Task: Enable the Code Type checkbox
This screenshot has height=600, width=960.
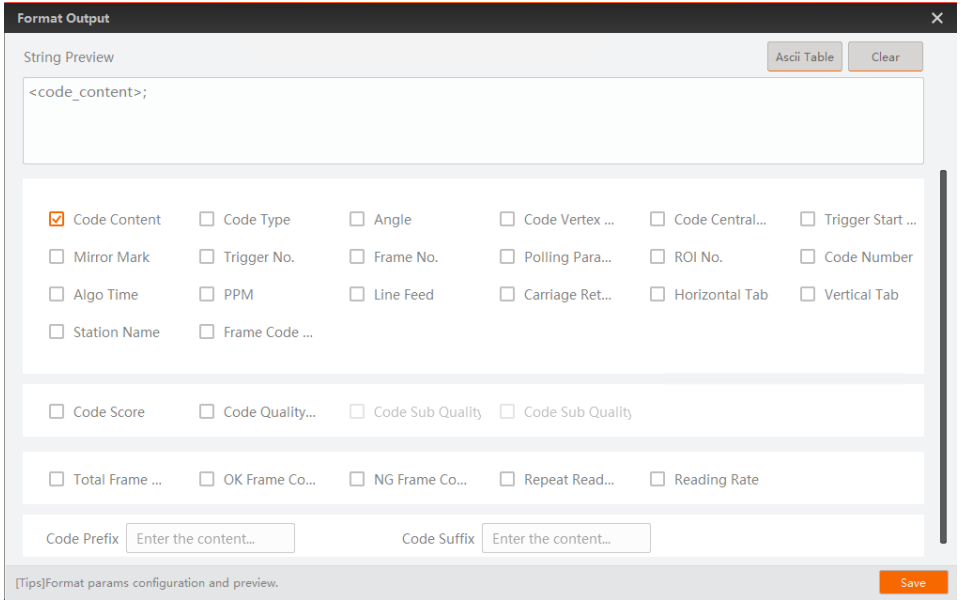Action: coord(207,219)
